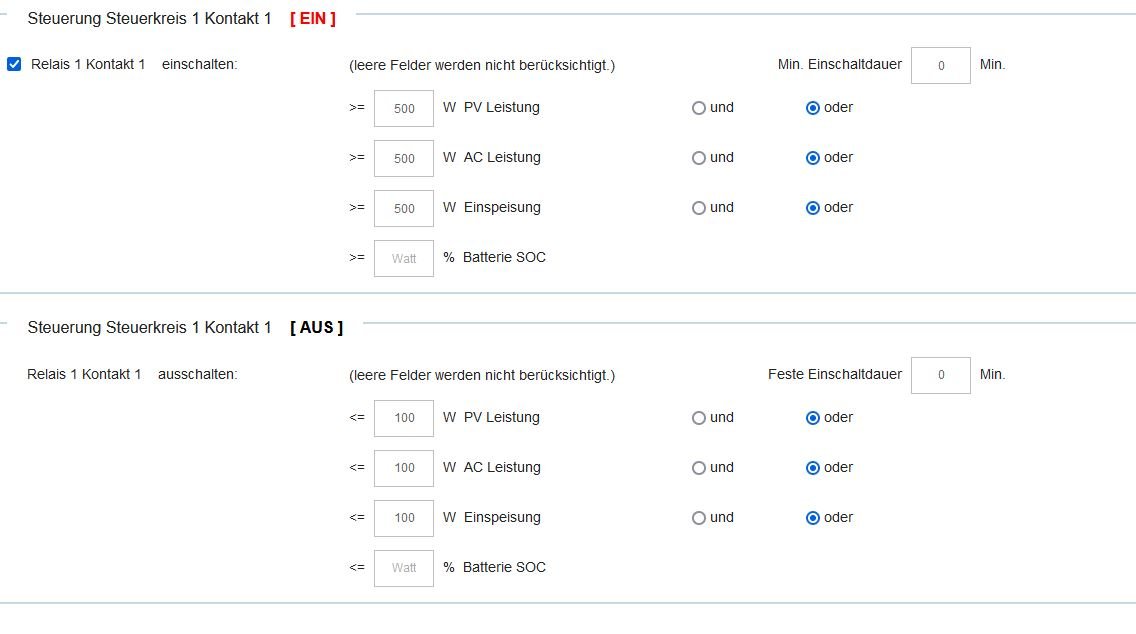The image size is (1136, 634).
Task: Select 'und' for AC Leistung in AUS section
Action: [x=699, y=468]
